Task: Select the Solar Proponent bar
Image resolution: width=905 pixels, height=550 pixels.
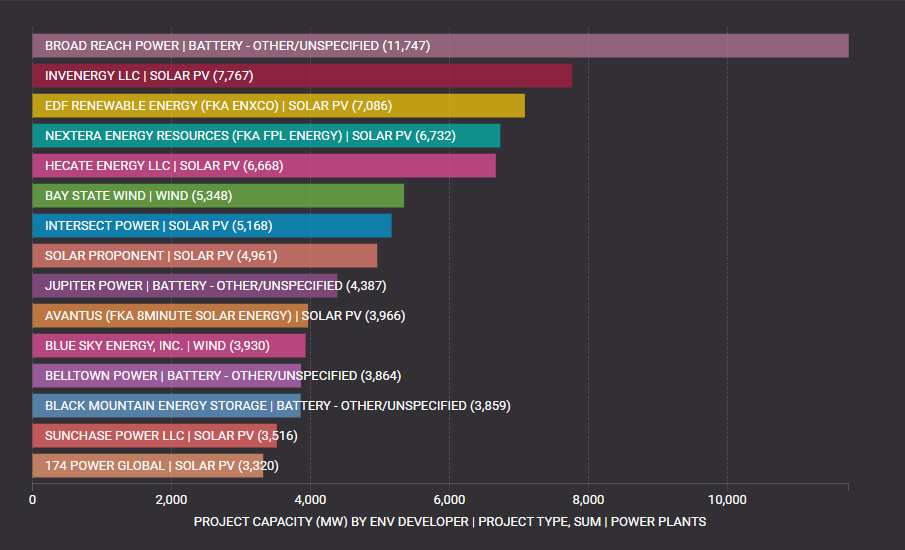Action: point(205,256)
